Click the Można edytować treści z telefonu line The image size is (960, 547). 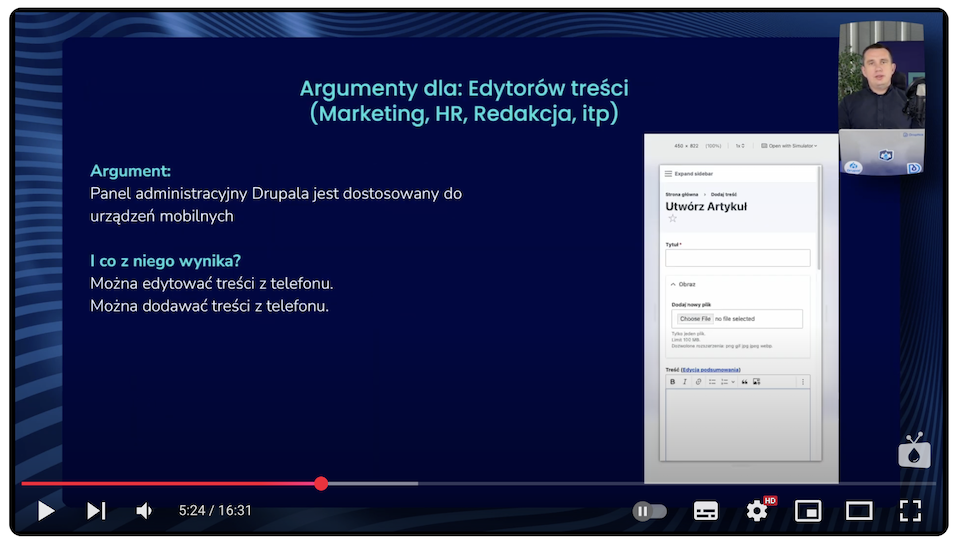(x=212, y=284)
